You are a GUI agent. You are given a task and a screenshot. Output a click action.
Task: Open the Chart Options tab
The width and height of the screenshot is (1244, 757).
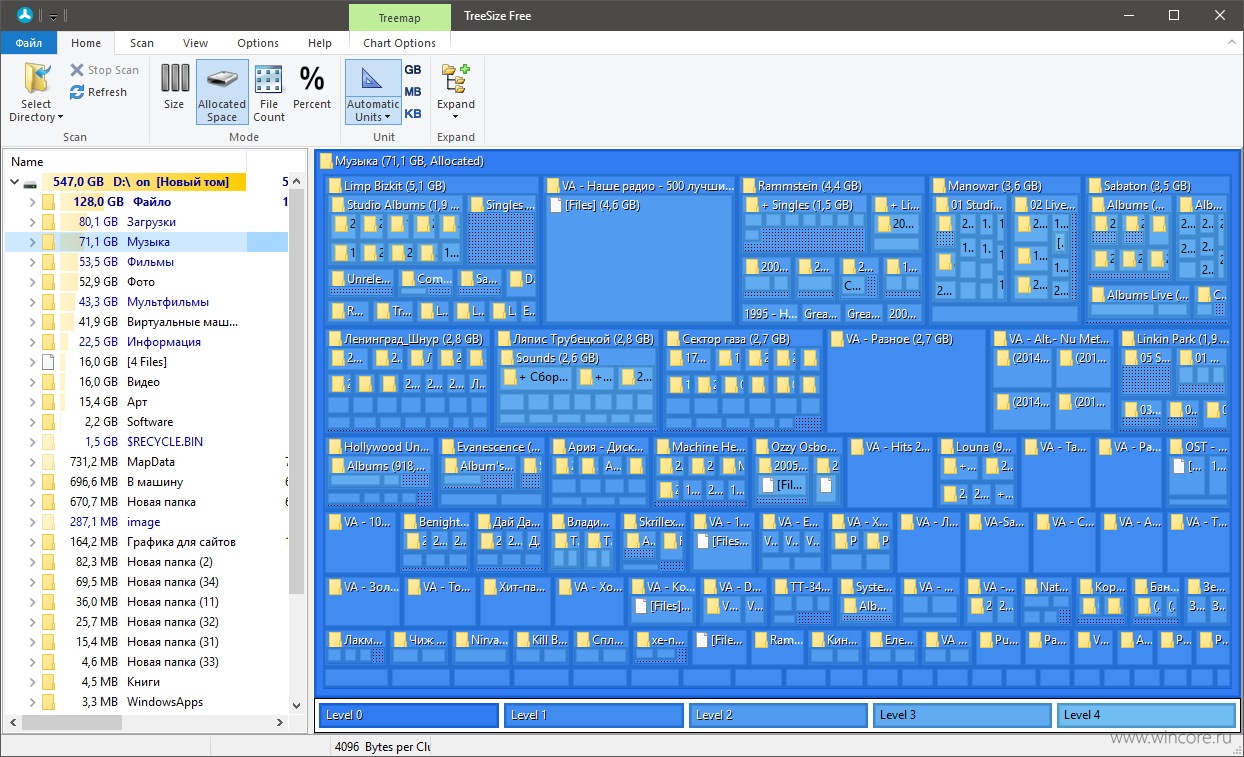click(x=400, y=43)
